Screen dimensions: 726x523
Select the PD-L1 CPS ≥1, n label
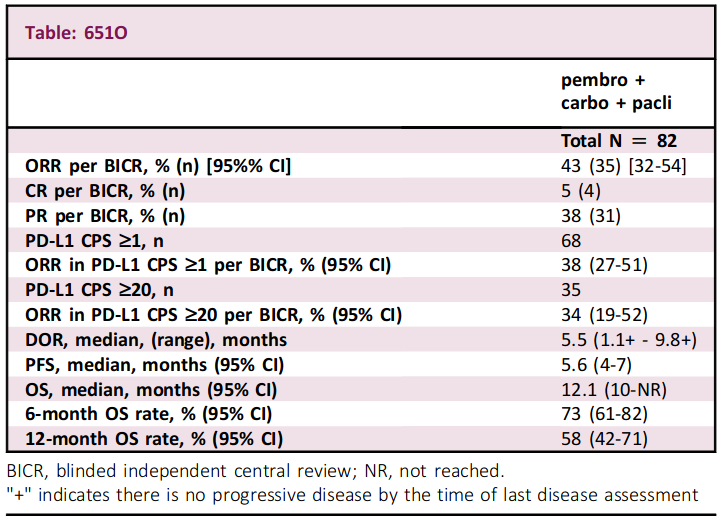pos(94,241)
